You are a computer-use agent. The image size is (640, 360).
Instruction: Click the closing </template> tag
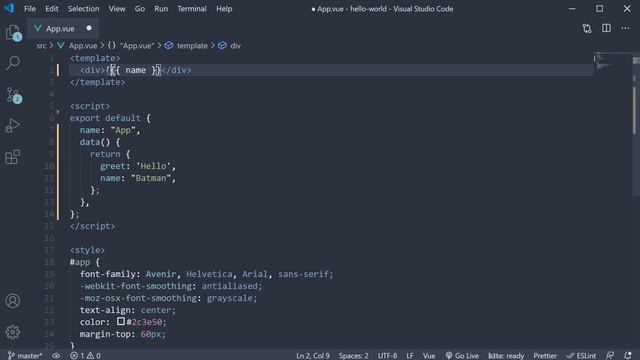pyautogui.click(x=98, y=82)
